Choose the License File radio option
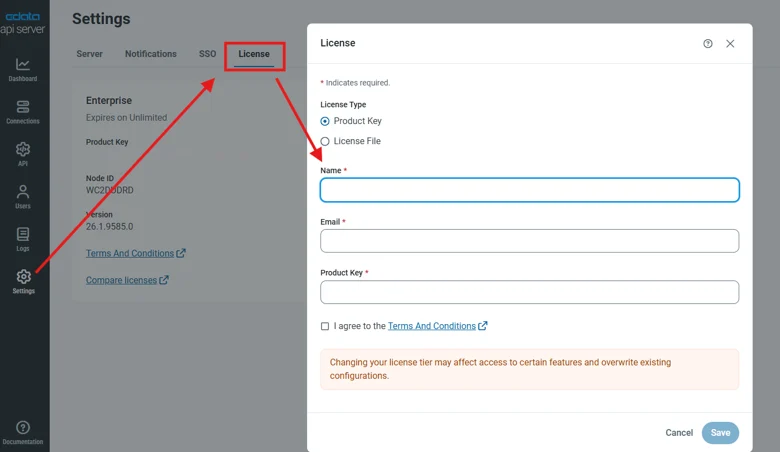The height and width of the screenshot is (452, 780). (325, 141)
